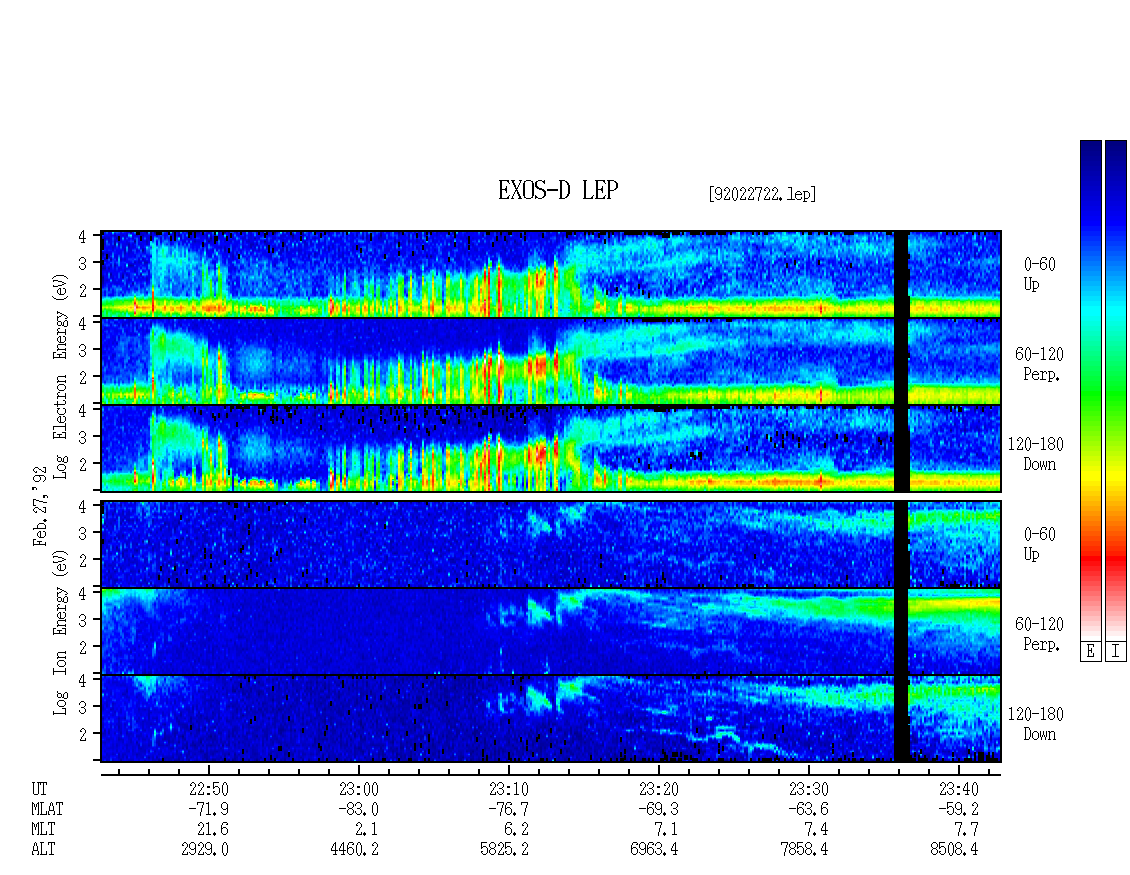Click the 23:40 time tick label

958,789
